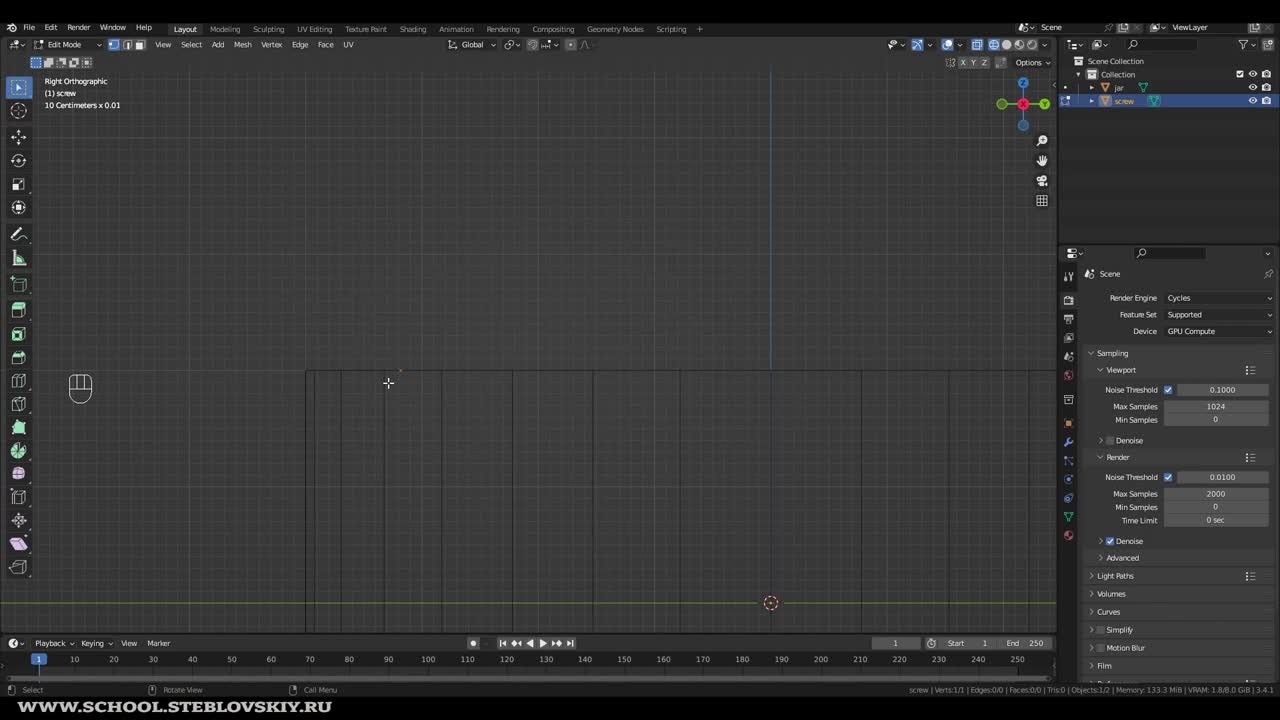Enable face select mode
The width and height of the screenshot is (1280, 720).
tap(140, 44)
